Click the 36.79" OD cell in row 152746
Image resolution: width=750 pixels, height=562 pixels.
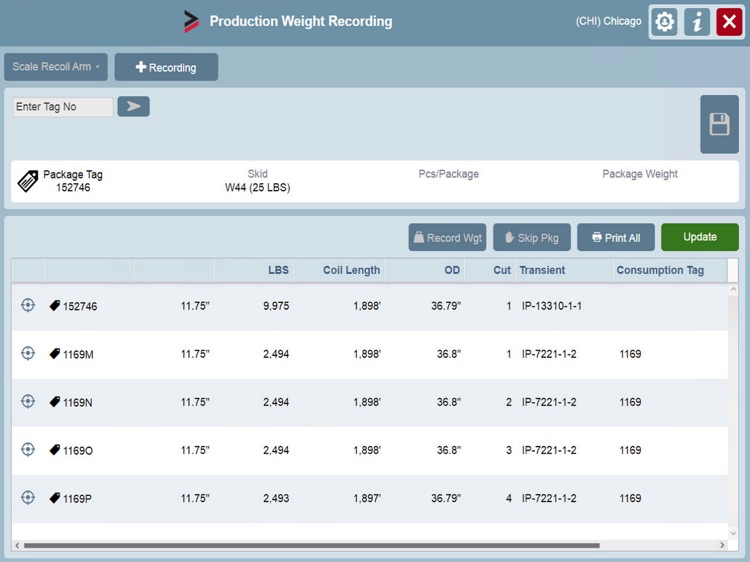point(446,306)
